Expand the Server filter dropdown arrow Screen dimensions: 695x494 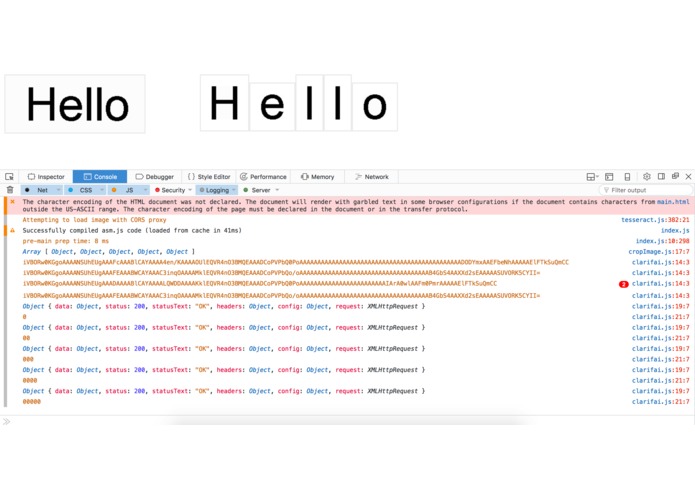[x=277, y=190]
